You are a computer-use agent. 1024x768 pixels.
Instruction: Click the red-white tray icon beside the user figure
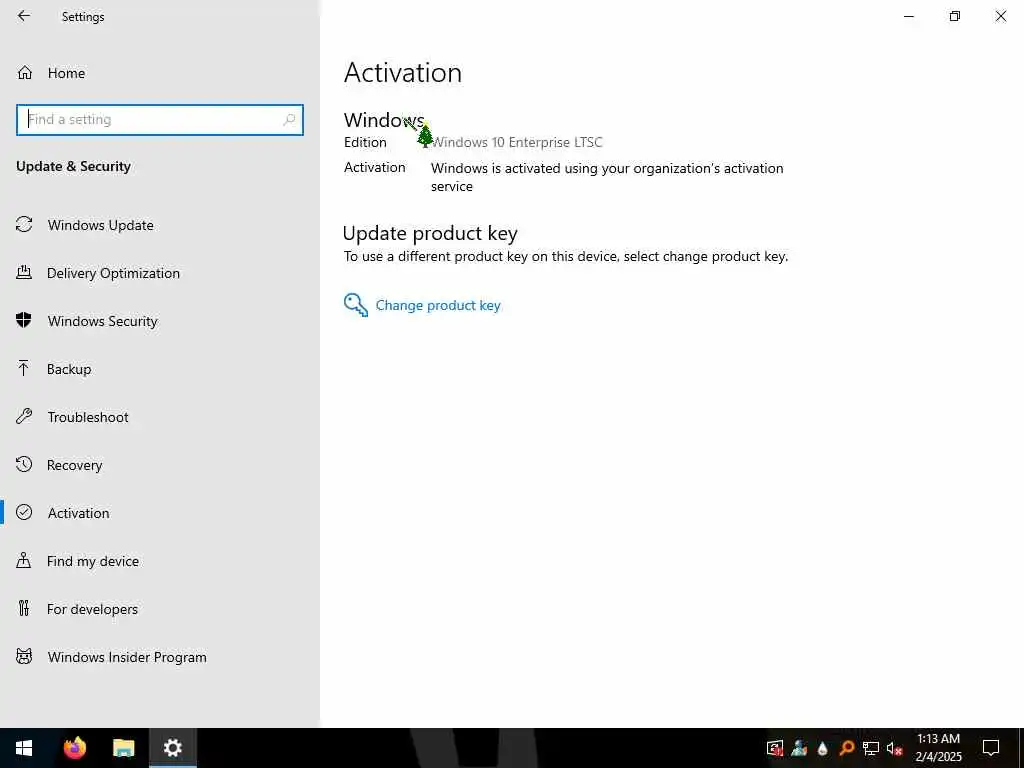775,748
